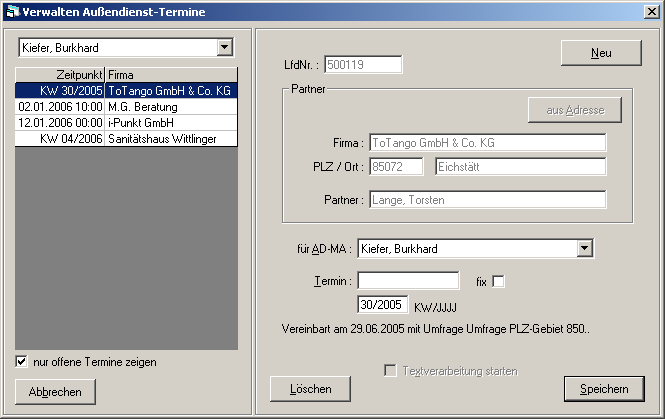Select the i-Punkt GmbH appointment row
The height and width of the screenshot is (419, 665).
pos(126,122)
